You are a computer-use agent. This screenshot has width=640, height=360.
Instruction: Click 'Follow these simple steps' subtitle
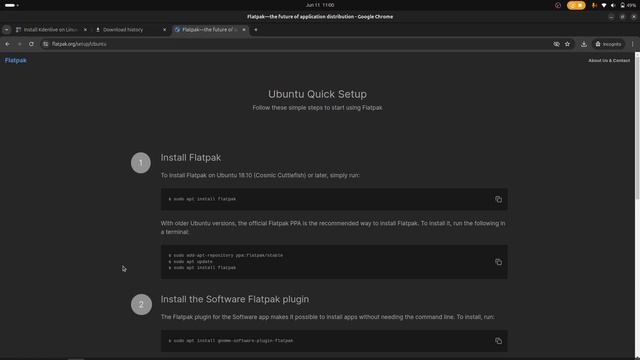tap(317, 108)
